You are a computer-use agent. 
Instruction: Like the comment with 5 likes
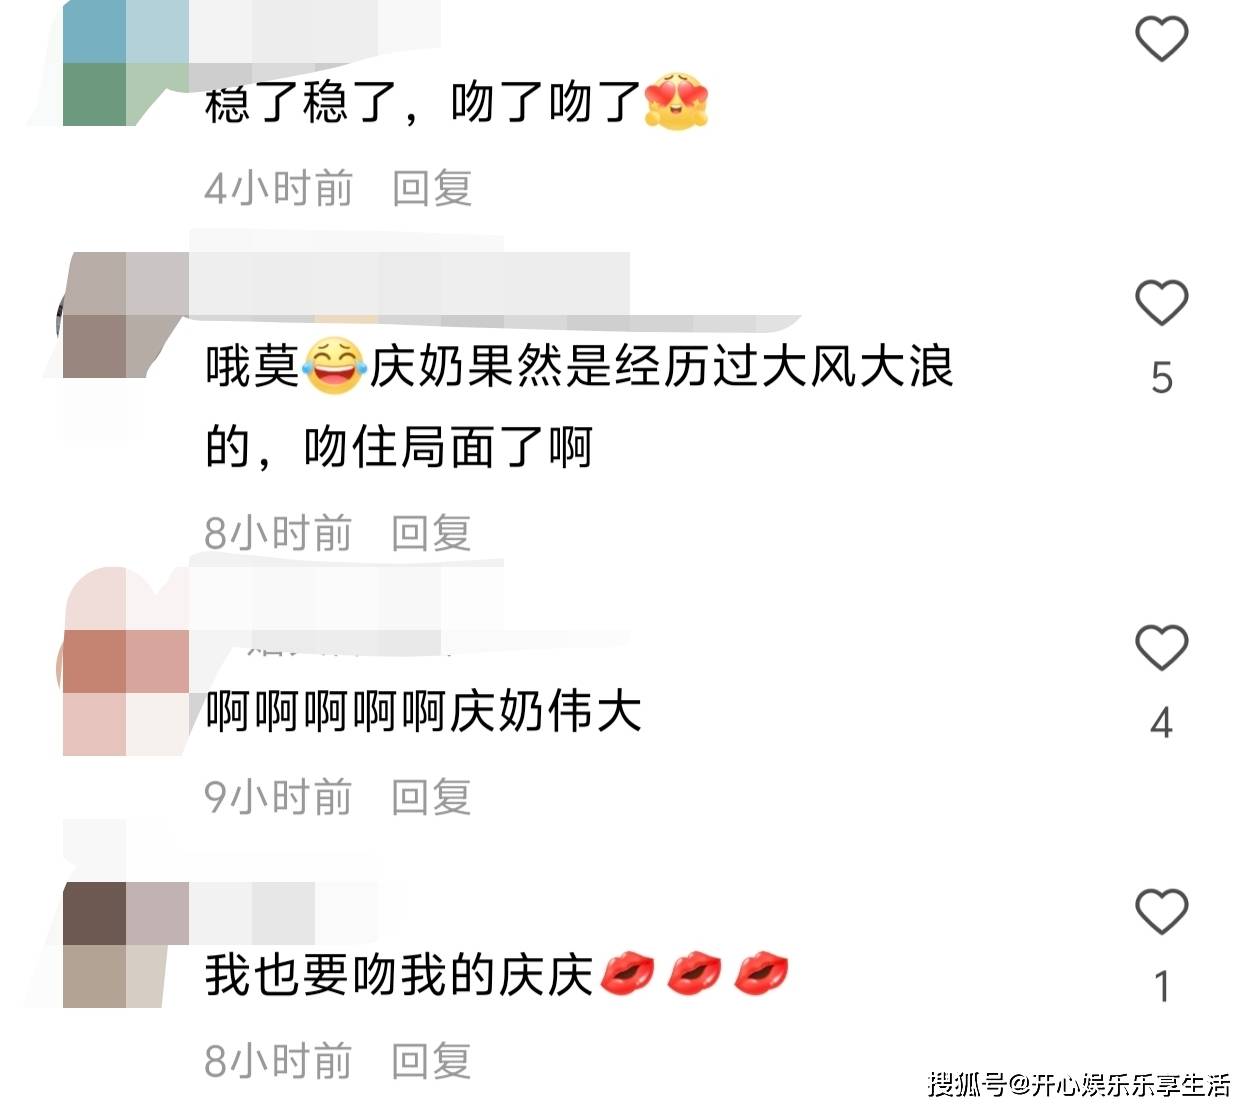1161,302
